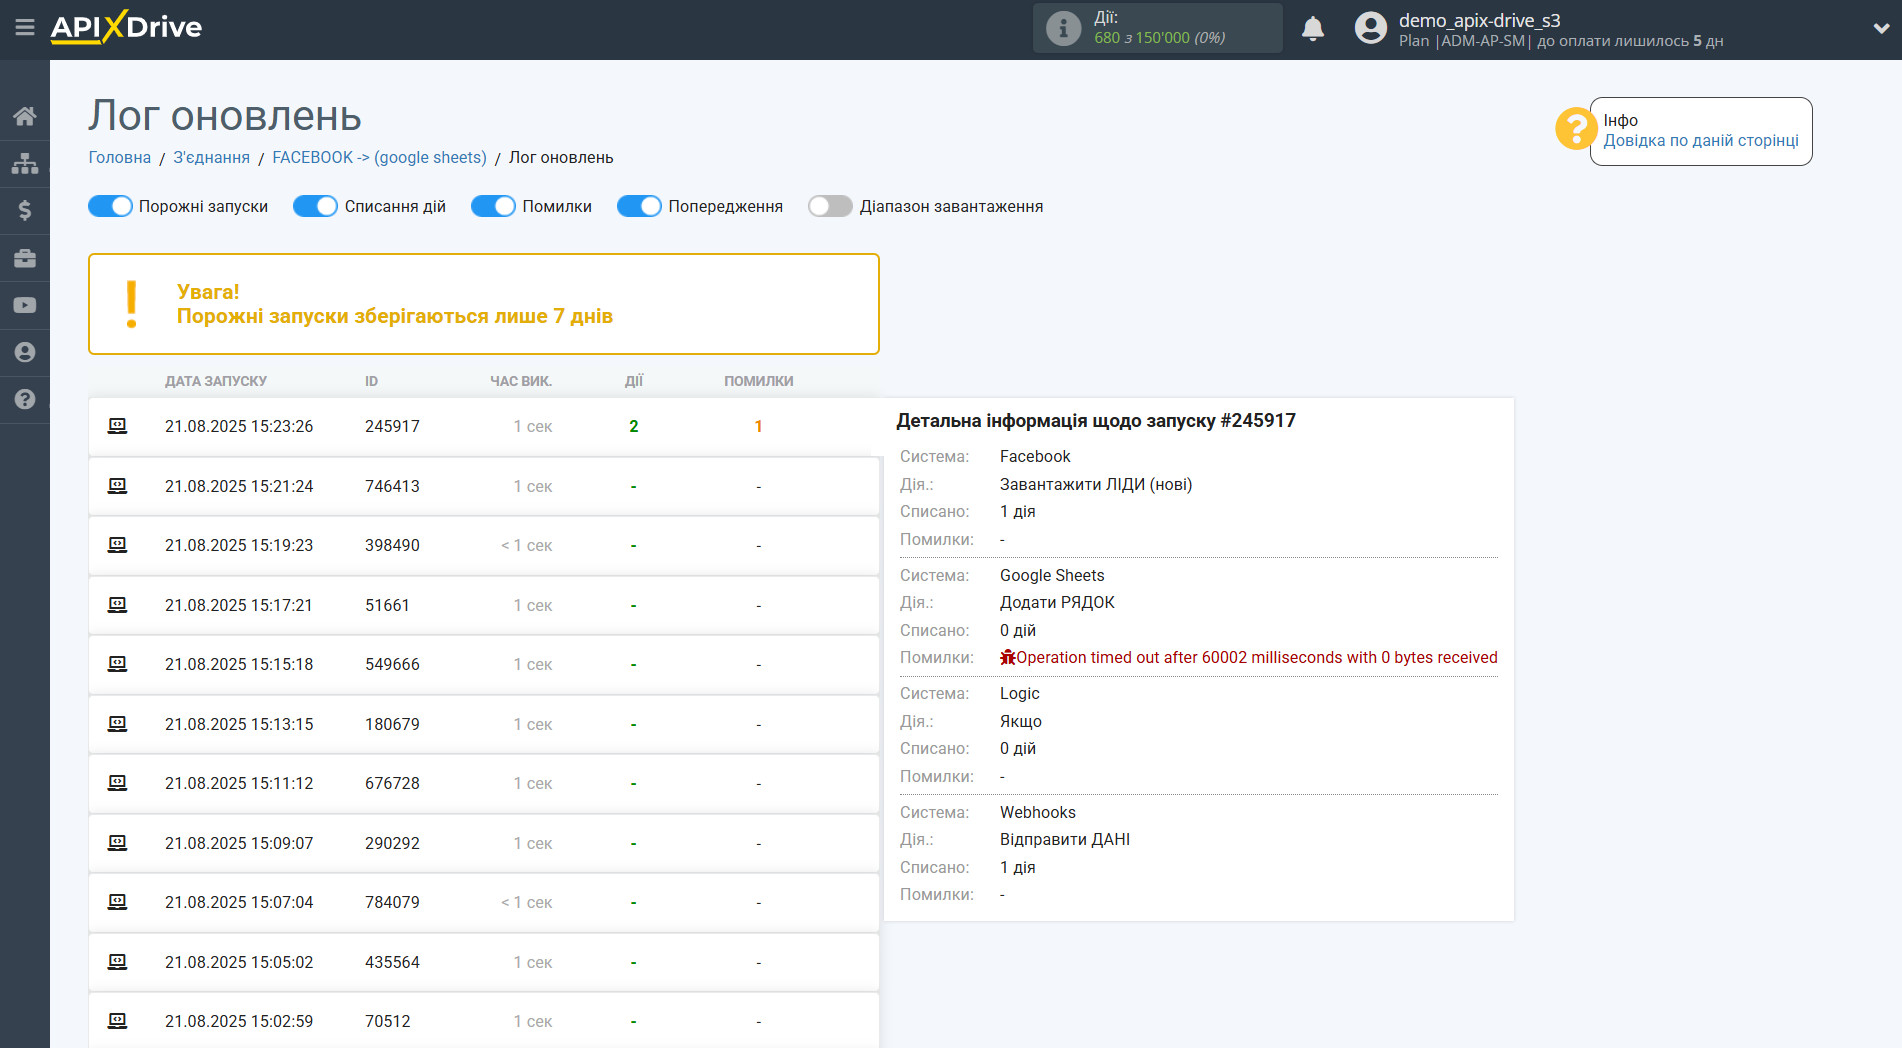Screen dimensions: 1902x1048
Task: Enable Діапазон завантаження switch
Action: (x=830, y=206)
